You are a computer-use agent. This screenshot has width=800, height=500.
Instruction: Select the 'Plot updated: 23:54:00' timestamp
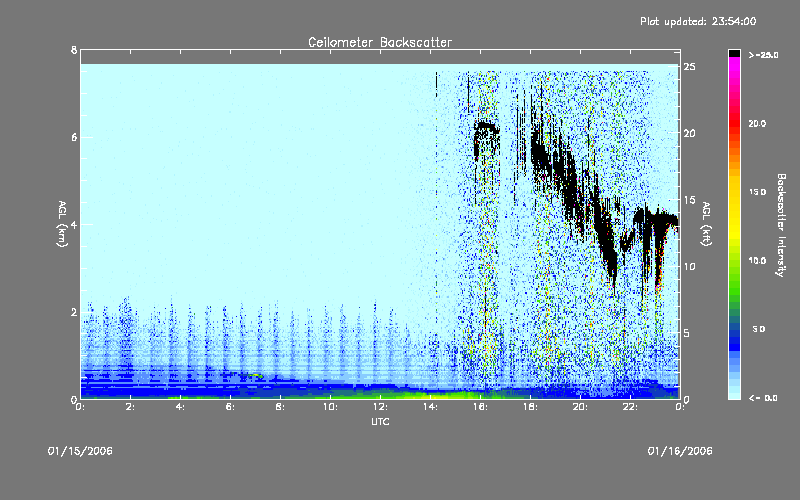click(x=698, y=21)
